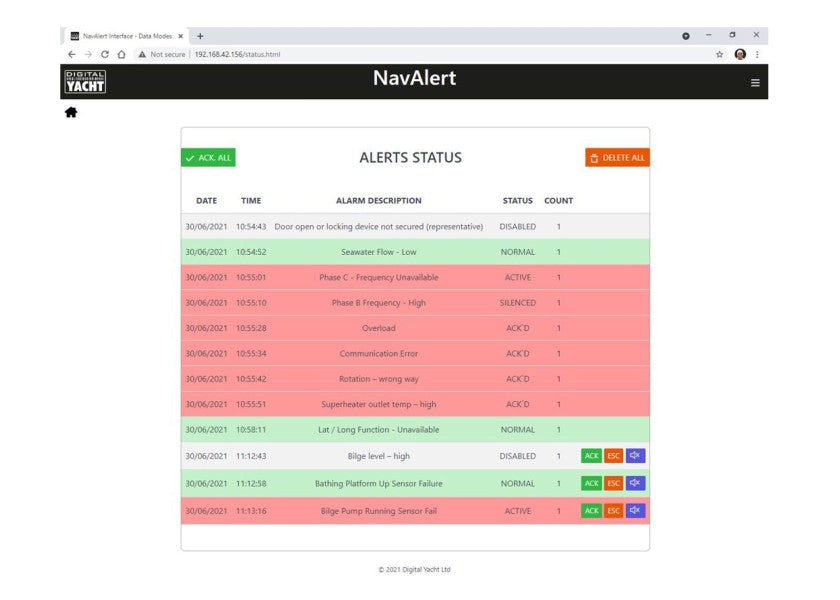Screen dimensions: 840x600
Task: Acknowledge all alerts with ACK ALL
Action: tap(208, 158)
